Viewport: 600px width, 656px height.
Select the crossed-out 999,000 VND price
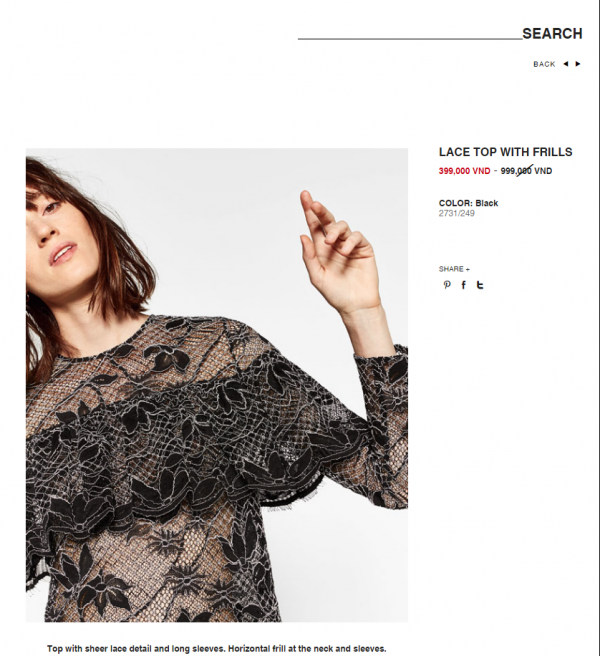(526, 171)
